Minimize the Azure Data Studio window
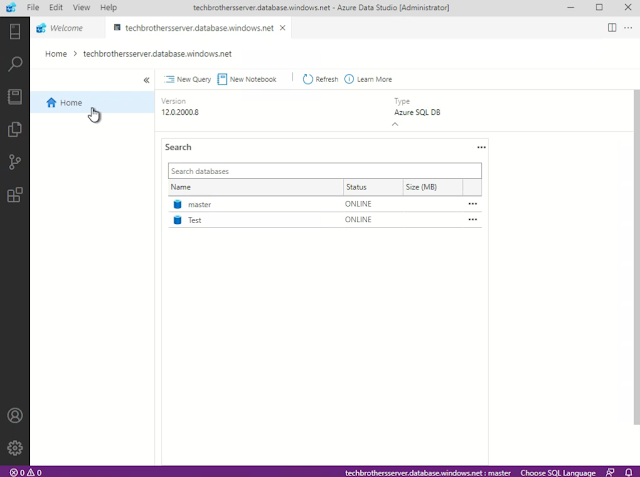 click(x=571, y=7)
